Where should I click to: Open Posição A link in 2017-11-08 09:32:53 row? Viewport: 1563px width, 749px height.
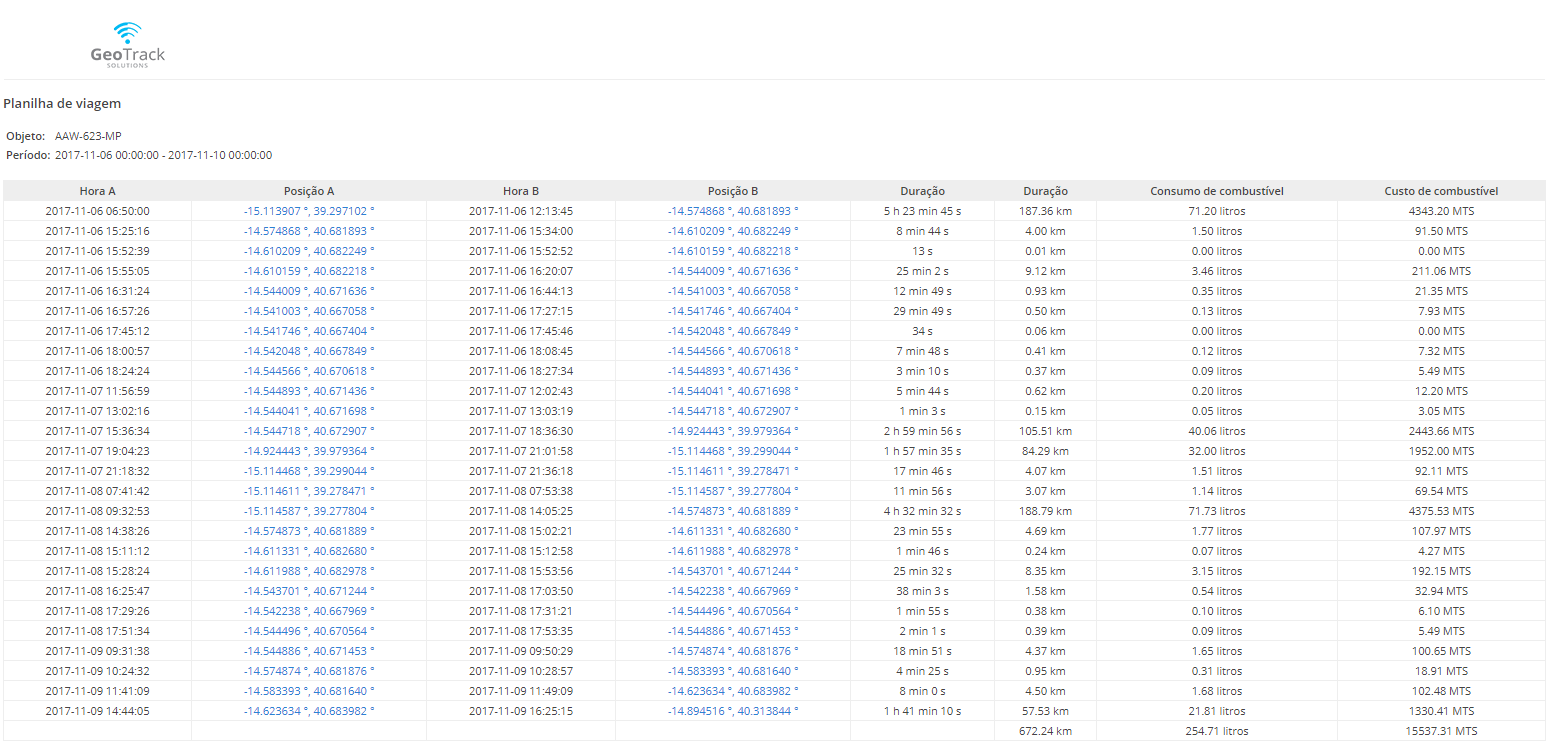coord(308,511)
